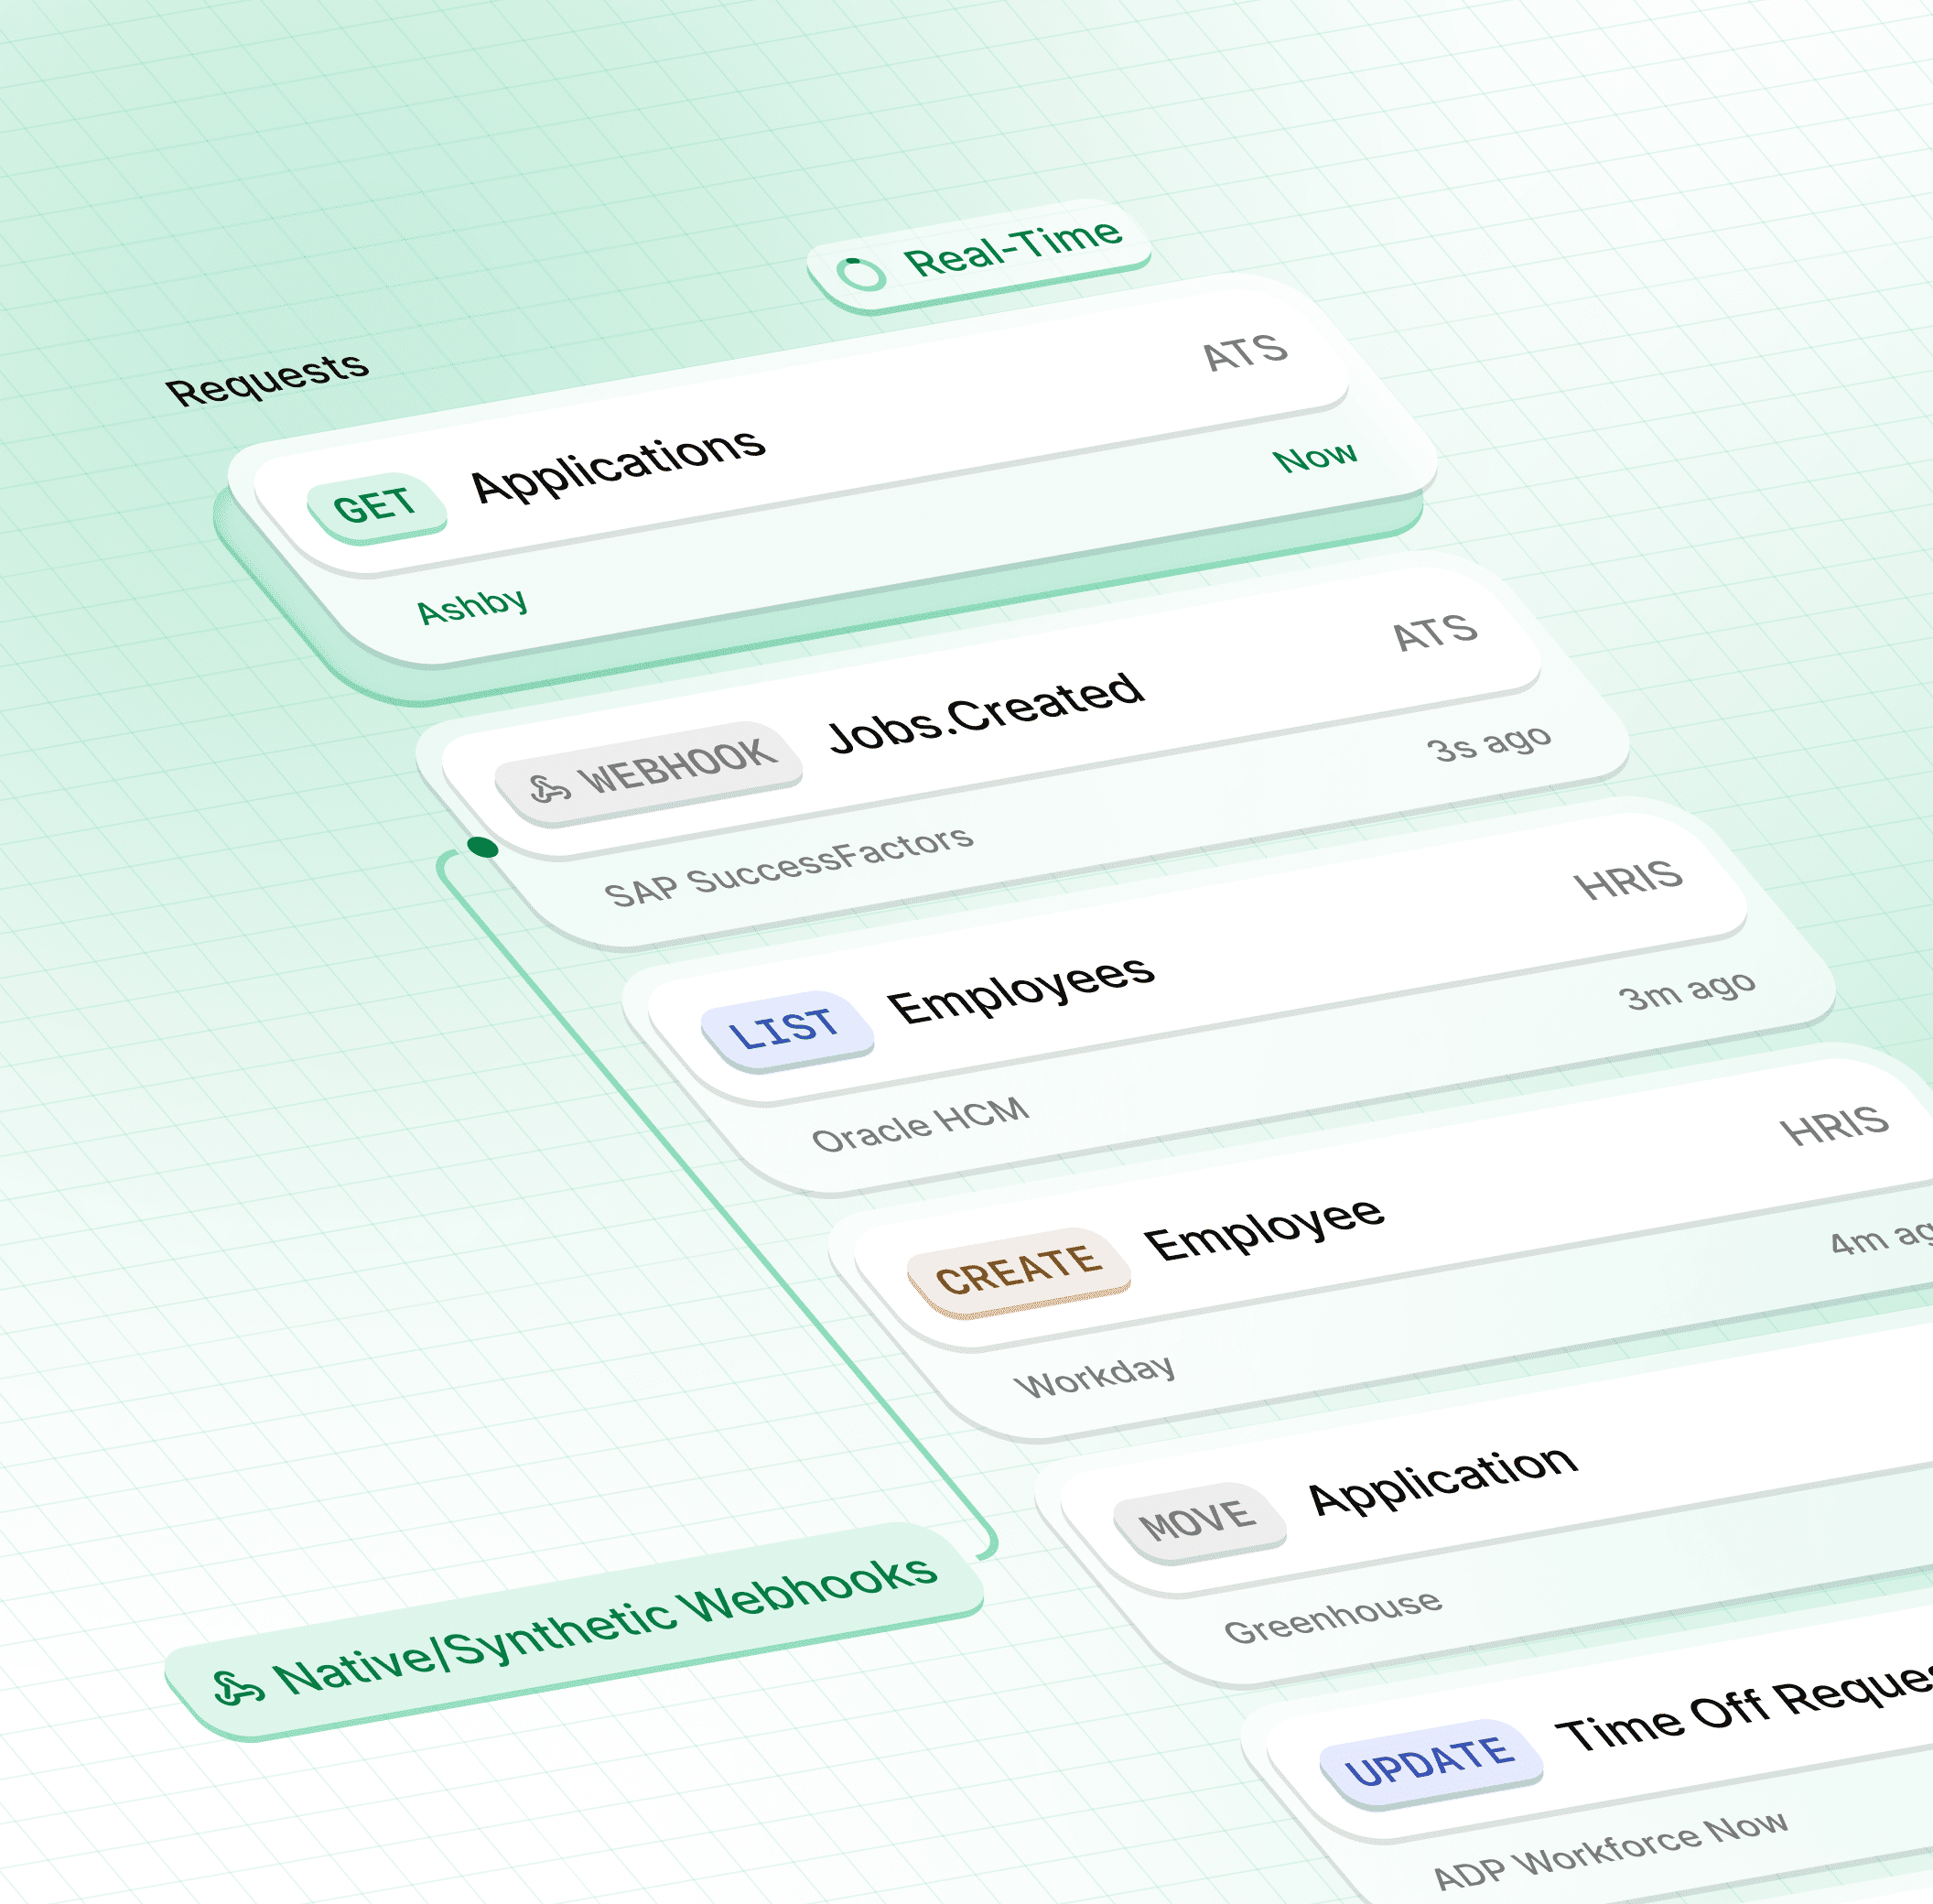
Task: Click the MOVE method badge
Action: [x=1198, y=1520]
